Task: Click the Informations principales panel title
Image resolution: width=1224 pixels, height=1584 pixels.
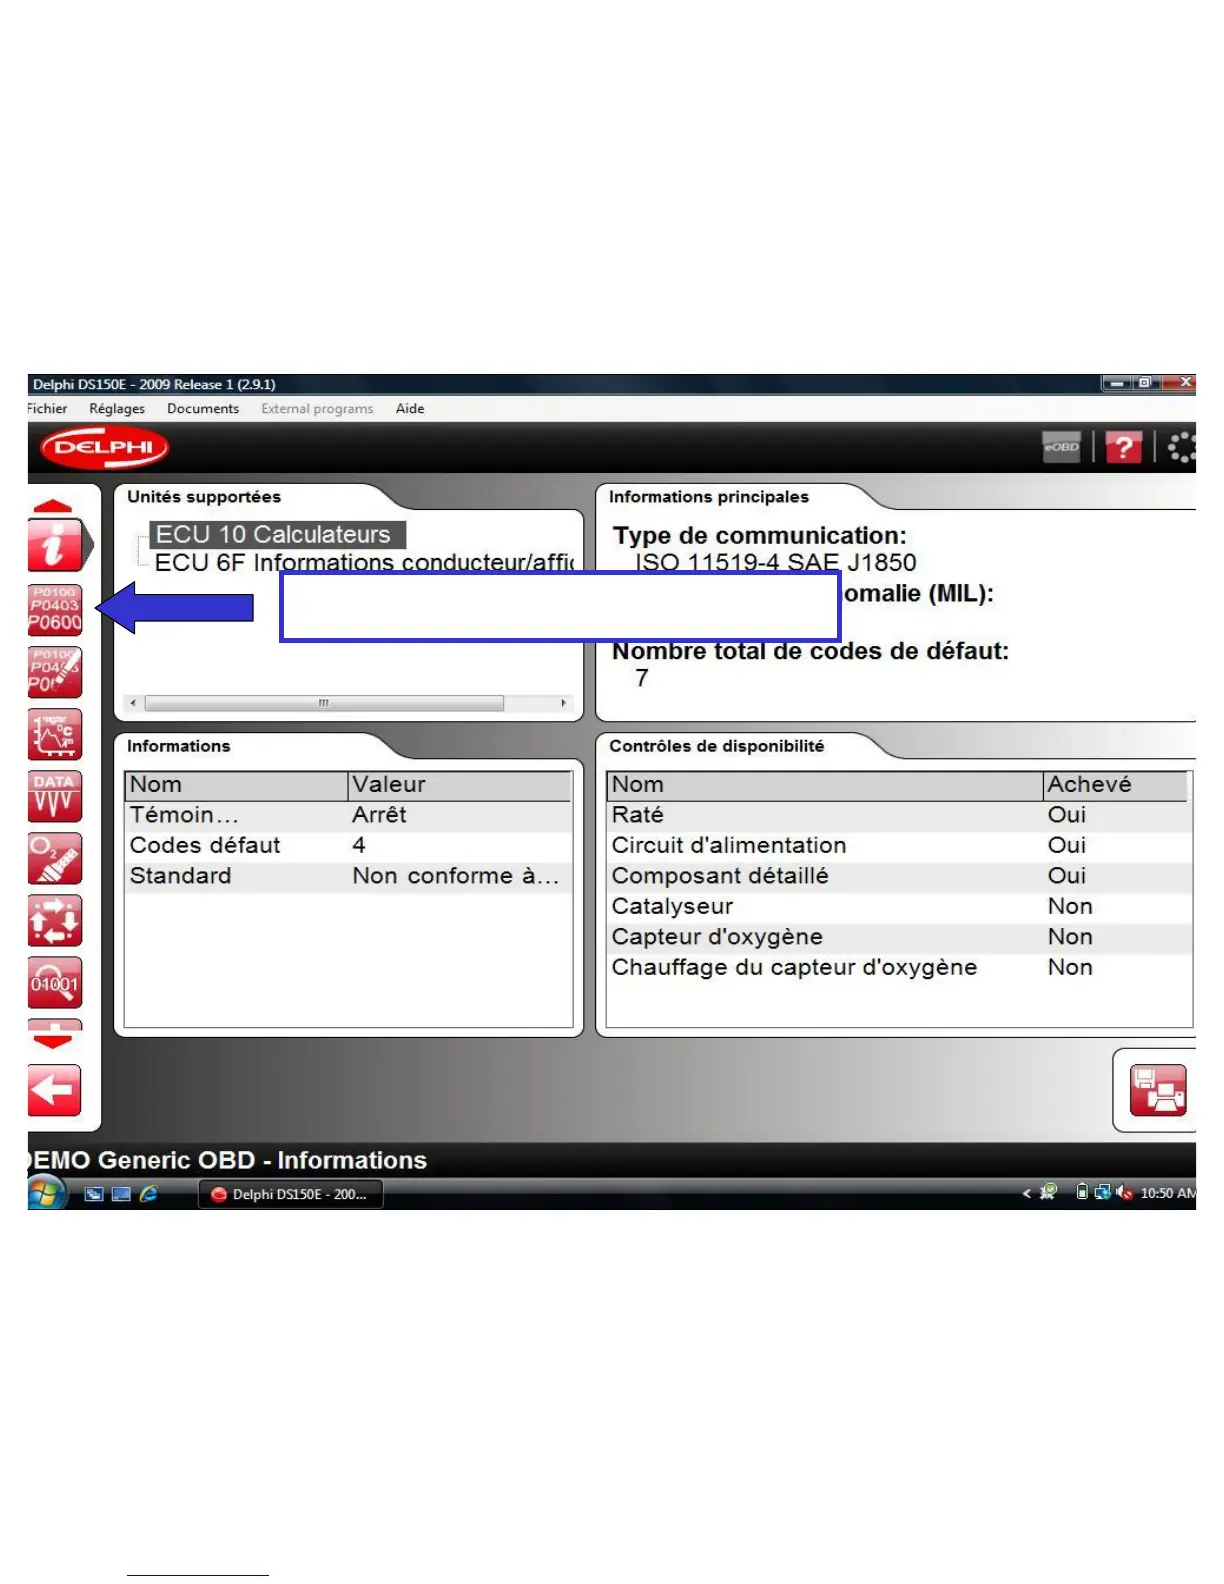Action: (709, 497)
